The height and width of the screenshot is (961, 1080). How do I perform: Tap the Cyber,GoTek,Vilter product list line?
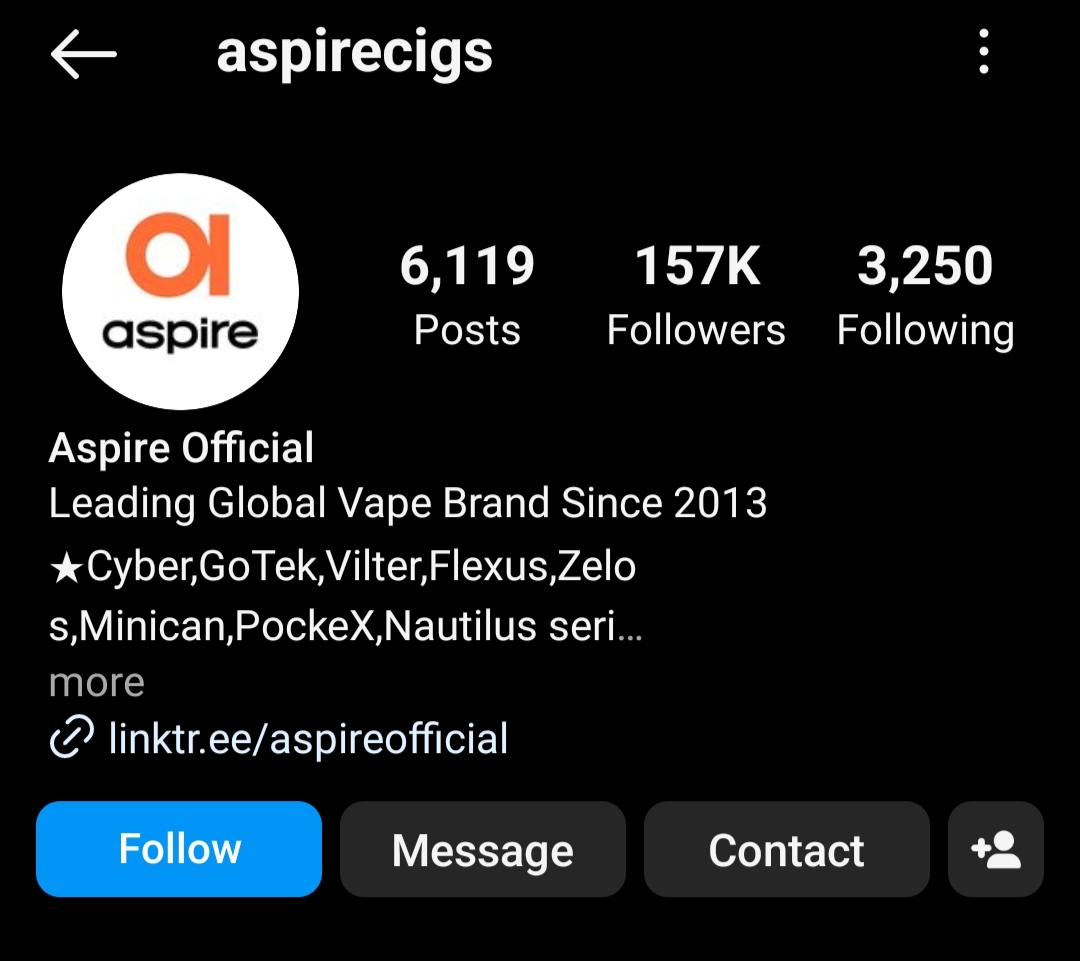pos(342,567)
